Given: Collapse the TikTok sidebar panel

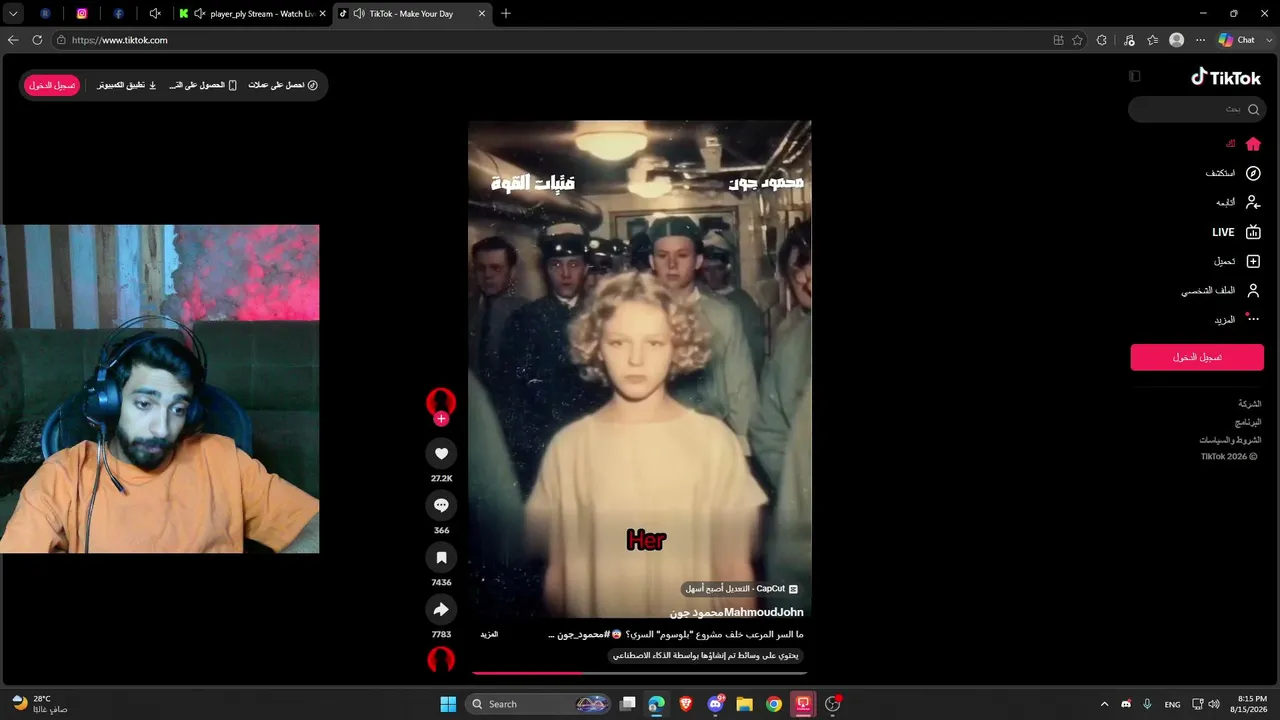Looking at the screenshot, I should point(1134,76).
